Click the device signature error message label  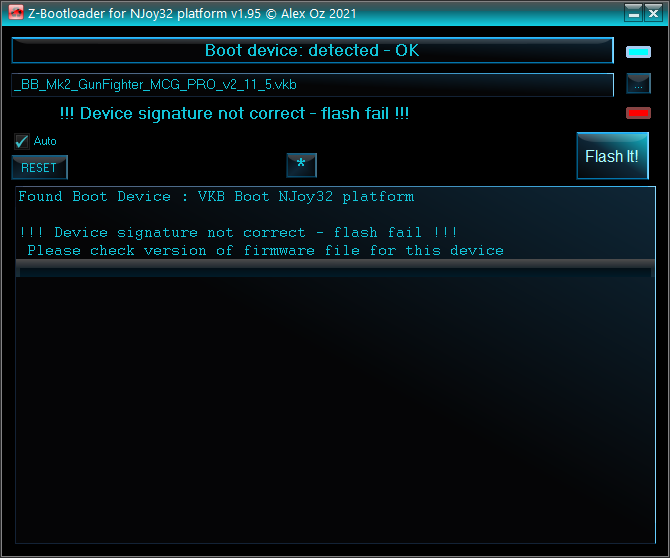tap(234, 114)
